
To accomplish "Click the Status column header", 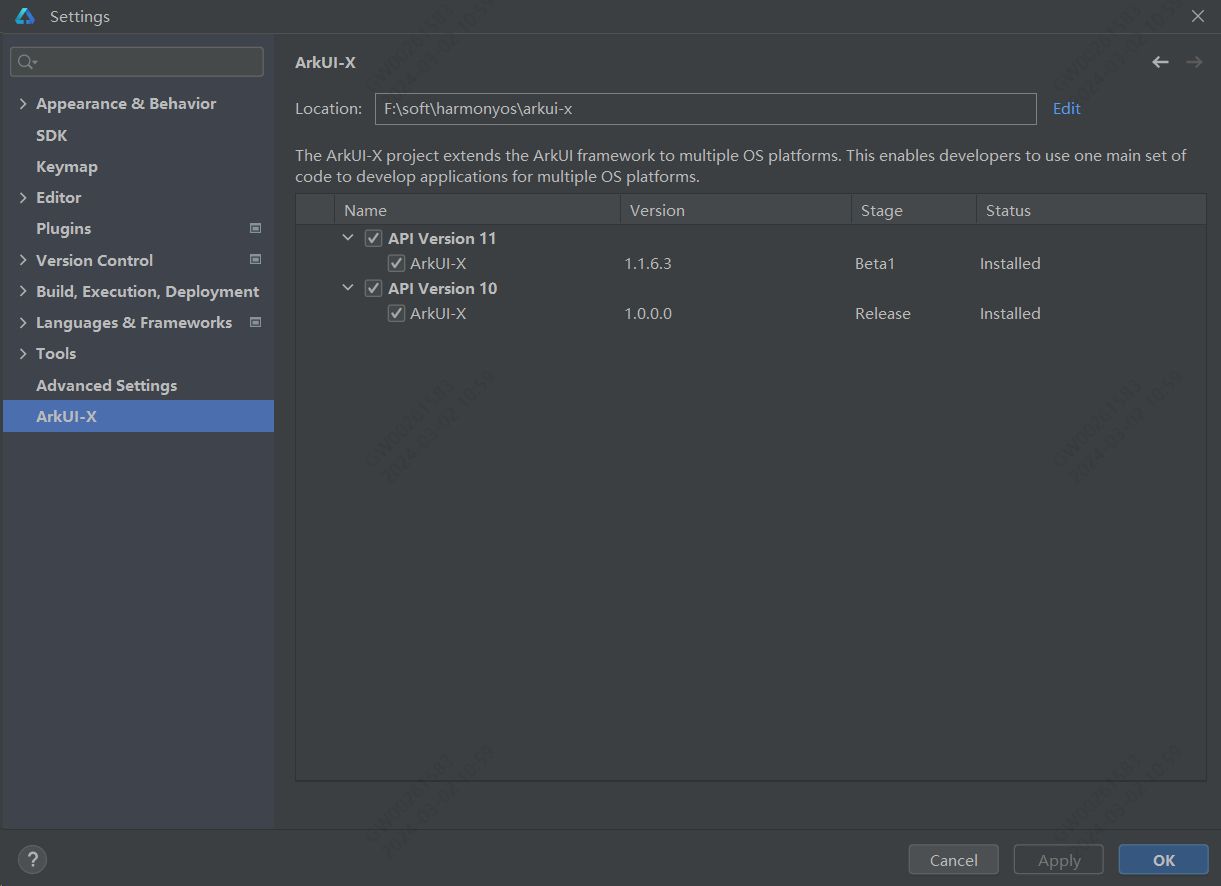I will click(1091, 210).
